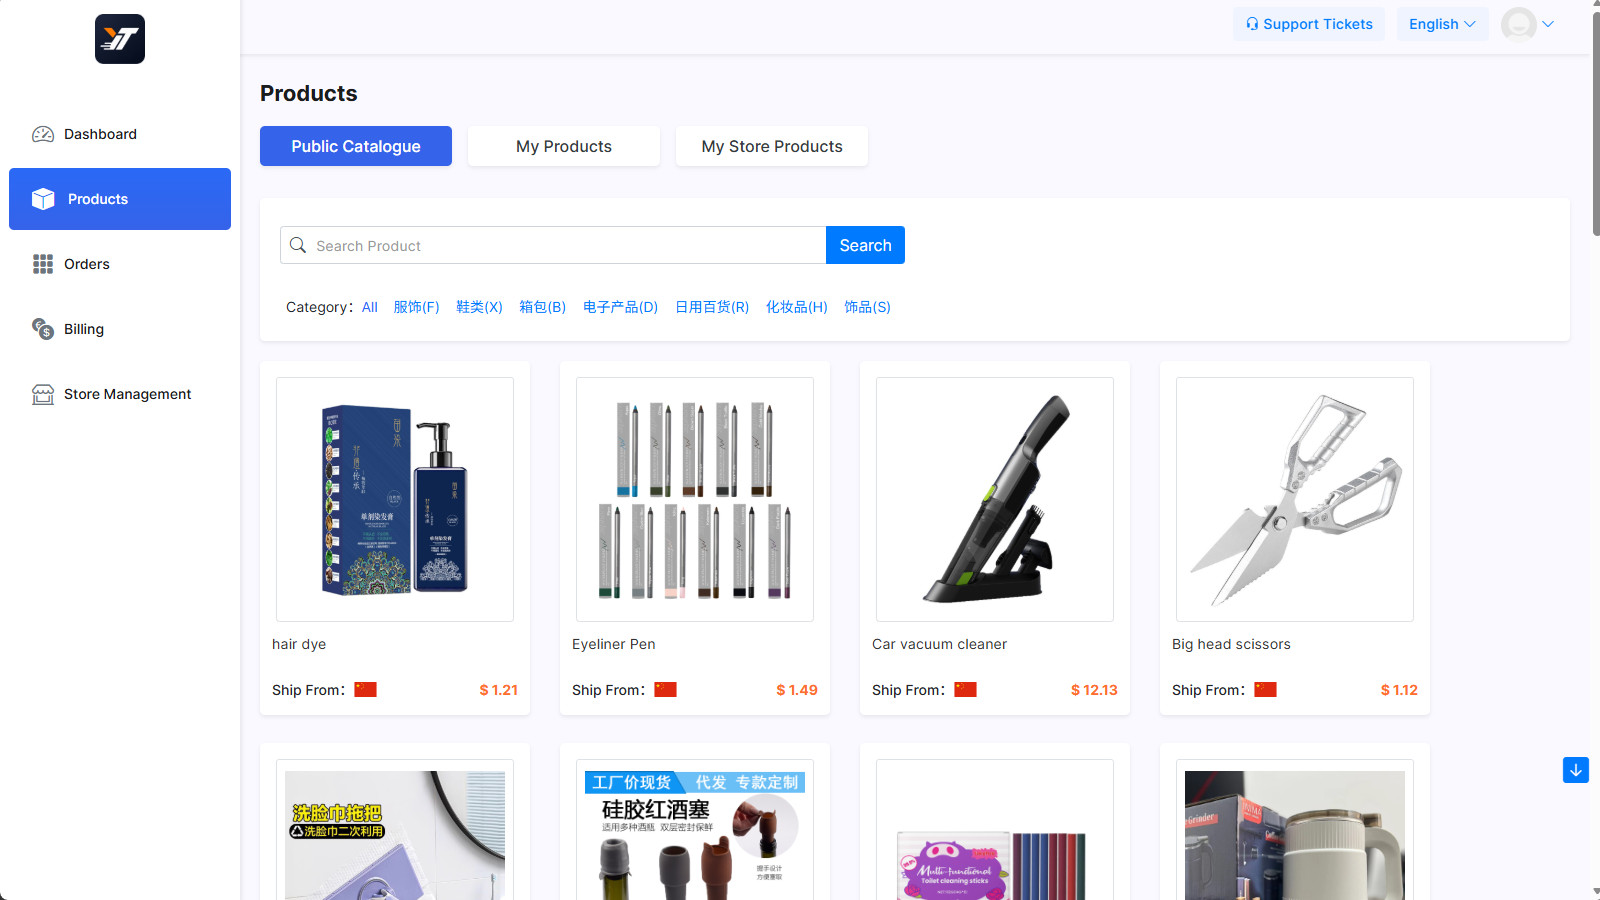Open the 硅胶红酒塞 product image
The image size is (1600, 900).
(695, 830)
